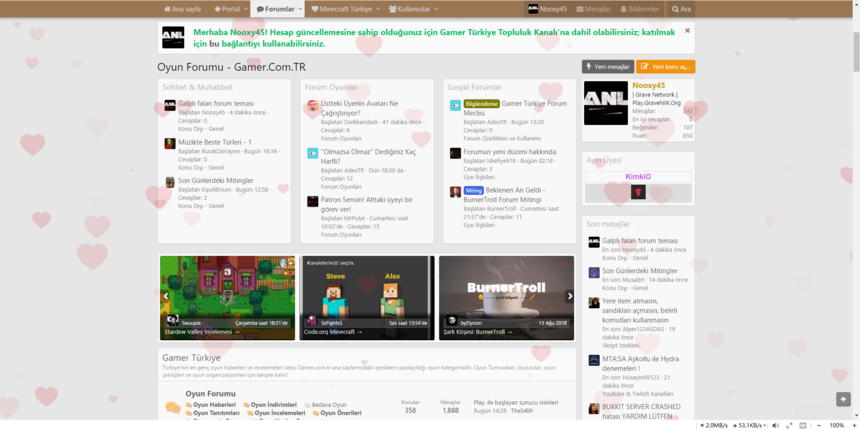
Task: Open the Portal tab
Action: (x=227, y=9)
